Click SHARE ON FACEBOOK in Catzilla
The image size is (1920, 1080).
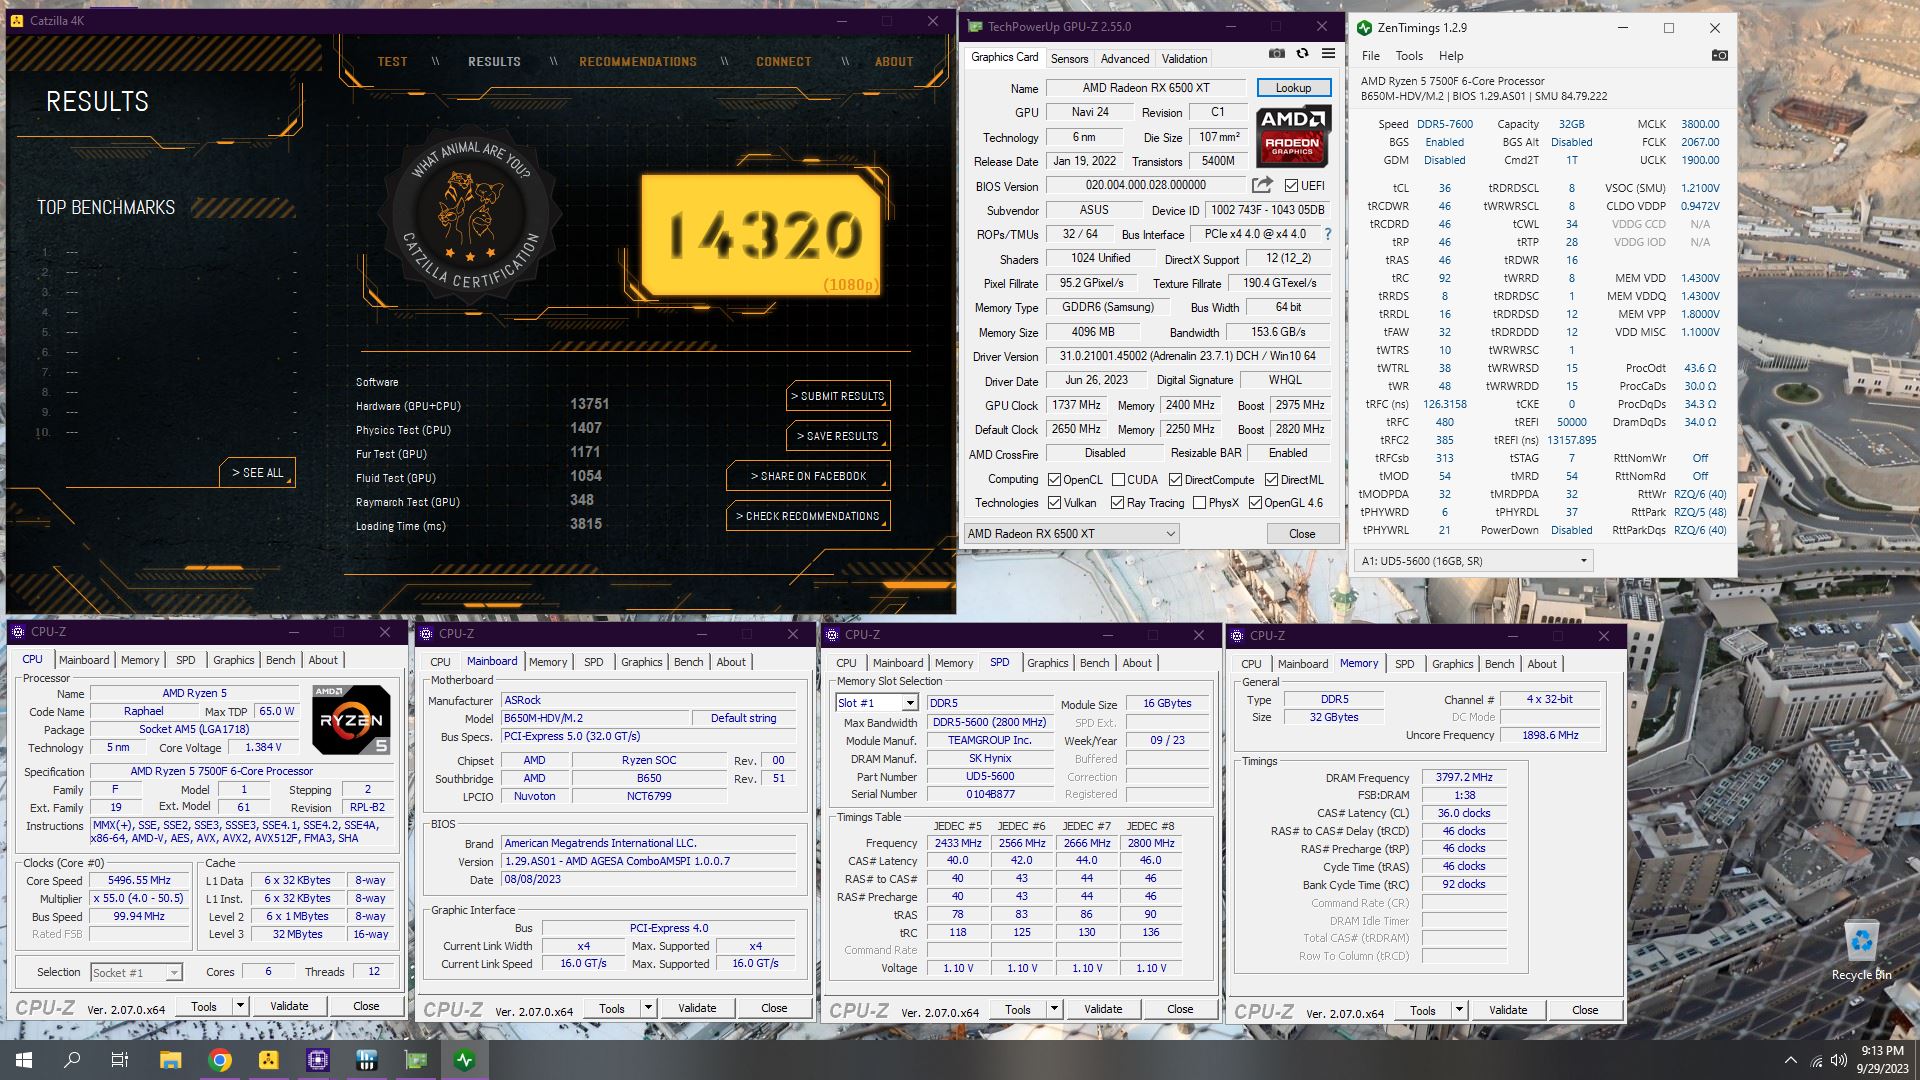click(x=808, y=476)
